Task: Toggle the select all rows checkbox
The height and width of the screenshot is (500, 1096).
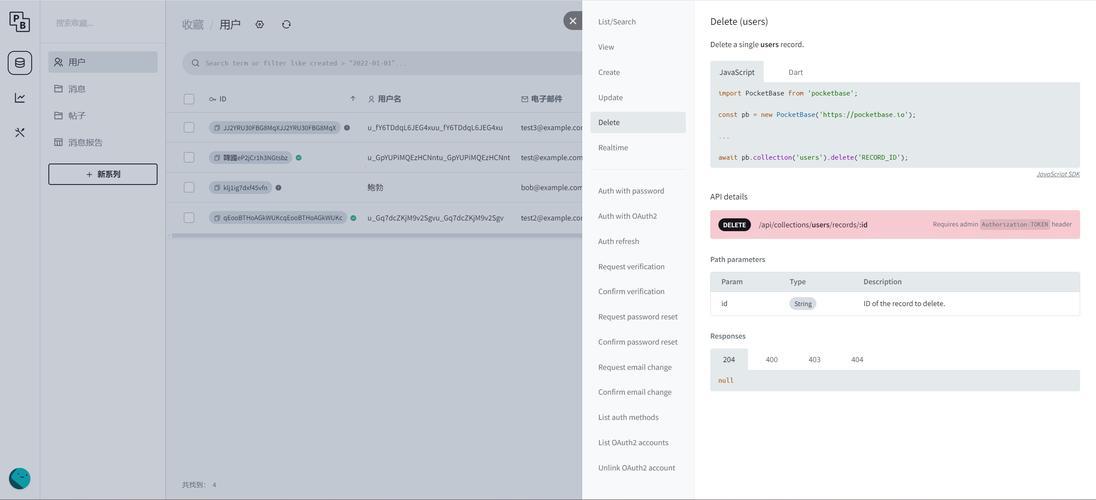Action: (x=189, y=99)
